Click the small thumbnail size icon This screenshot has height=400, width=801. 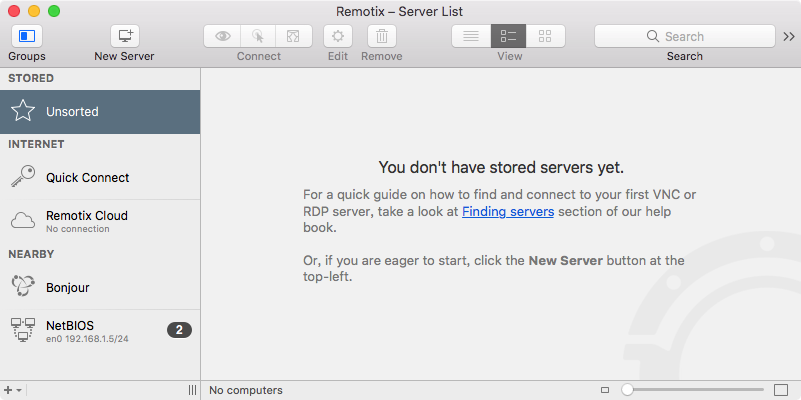point(605,390)
